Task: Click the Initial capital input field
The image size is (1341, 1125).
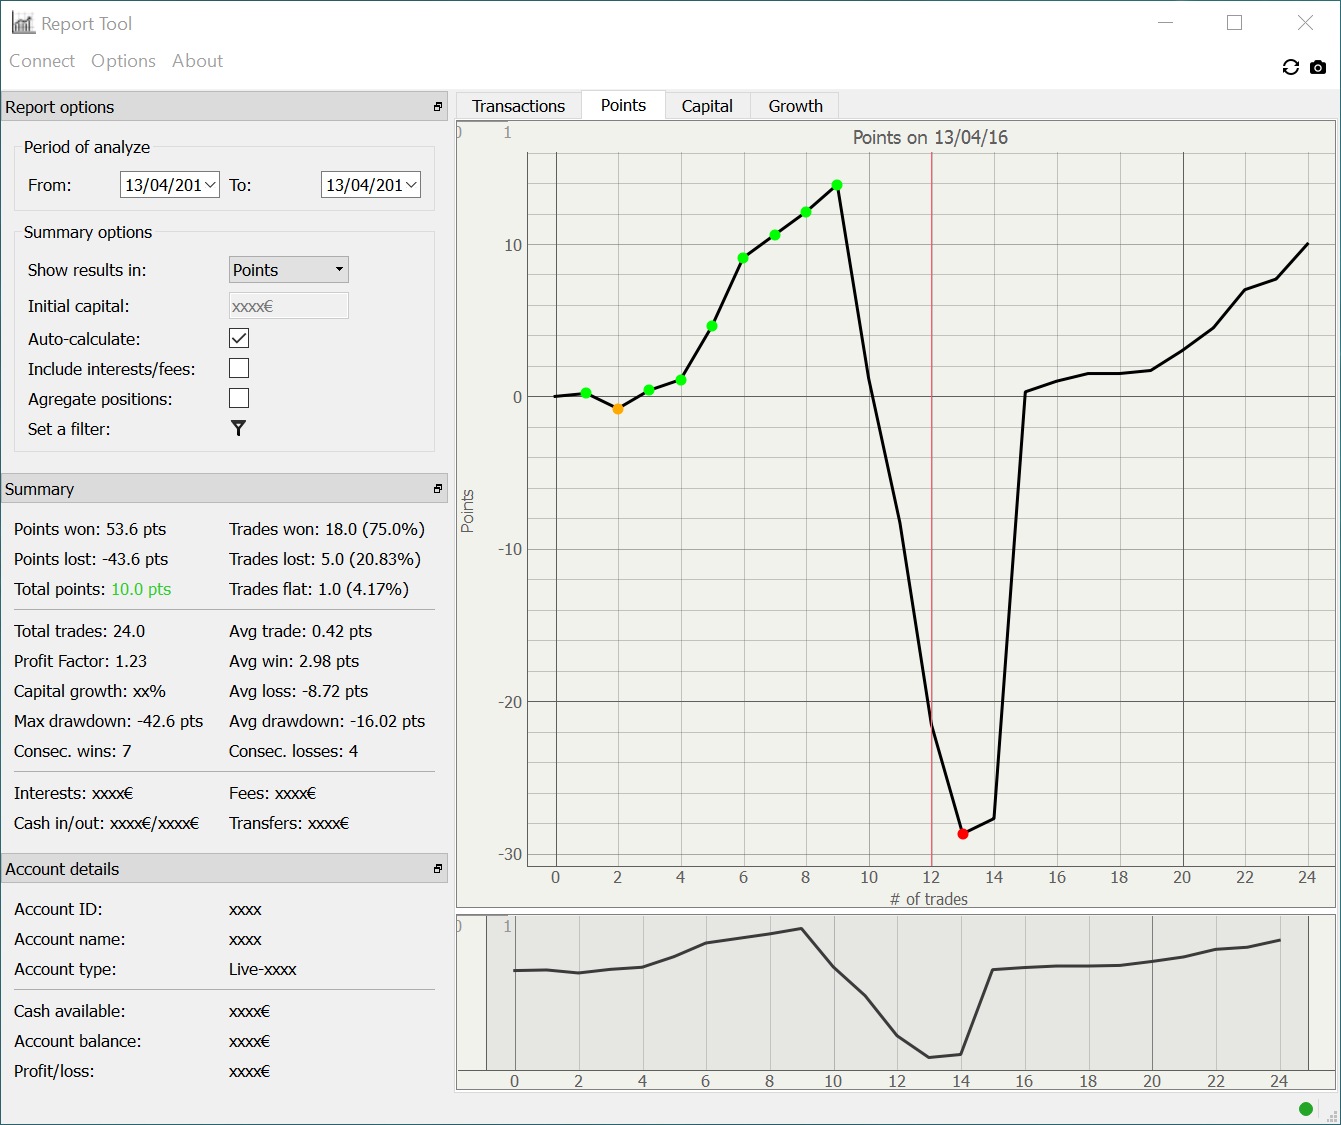Action: pyautogui.click(x=289, y=306)
